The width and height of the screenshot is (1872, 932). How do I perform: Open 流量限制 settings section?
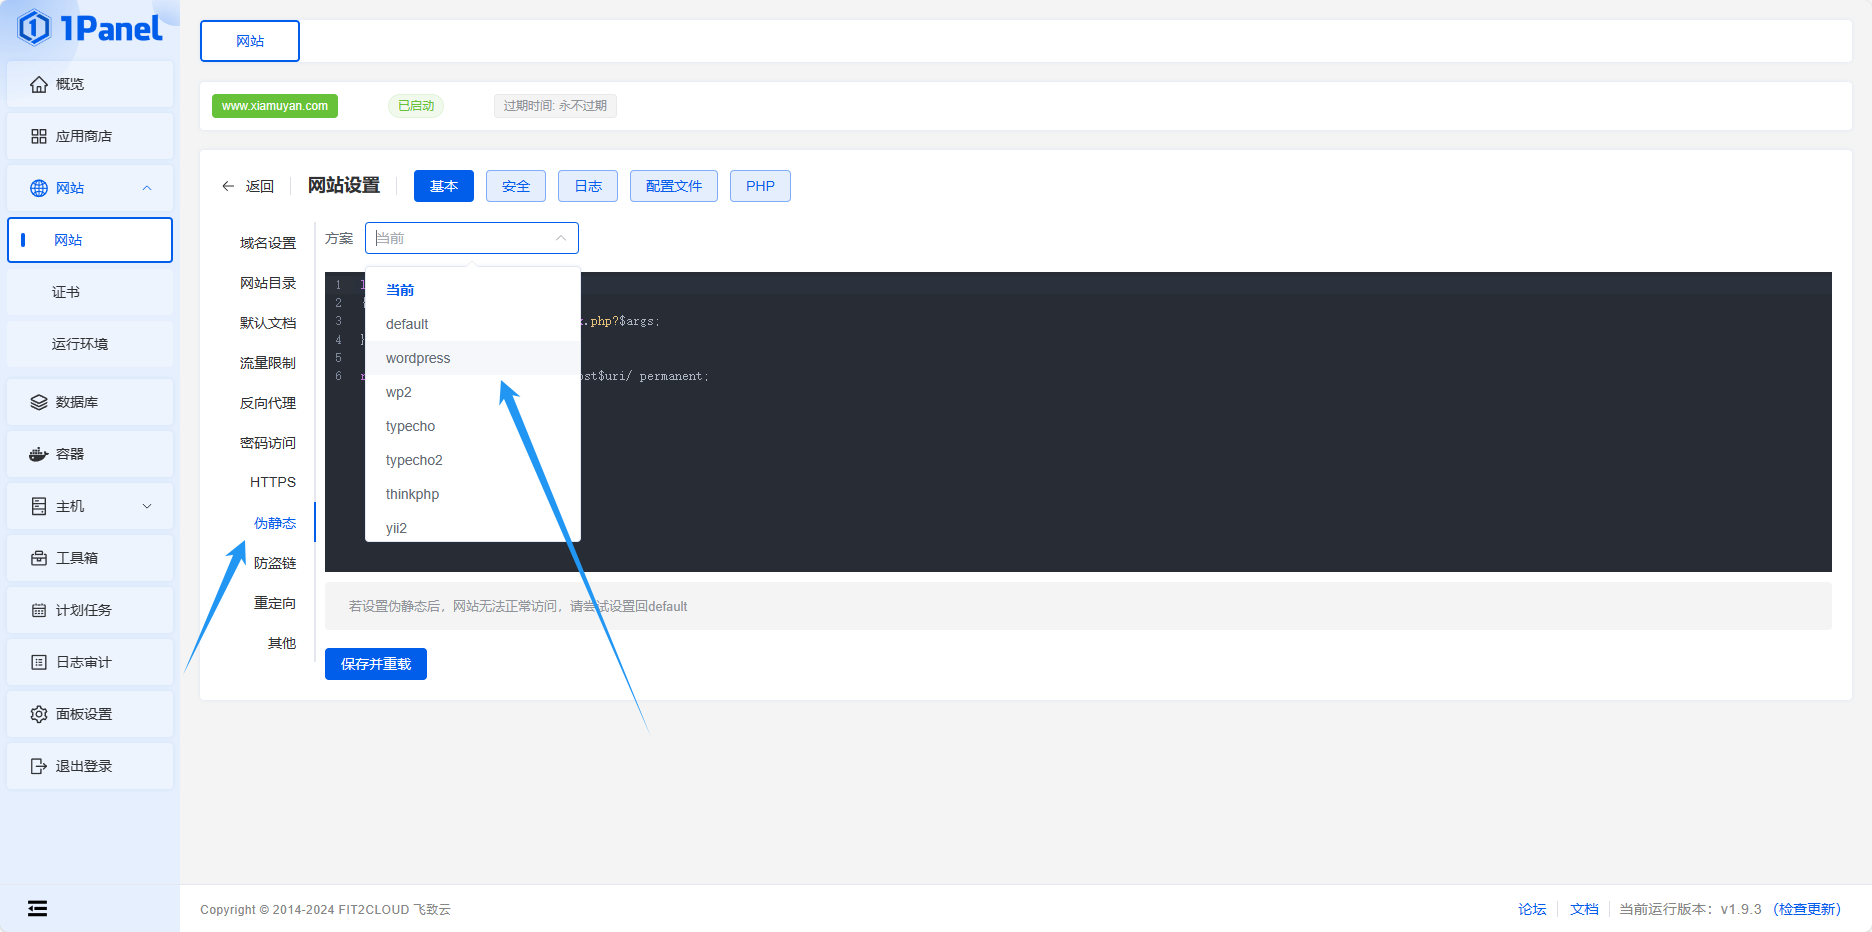pos(268,363)
